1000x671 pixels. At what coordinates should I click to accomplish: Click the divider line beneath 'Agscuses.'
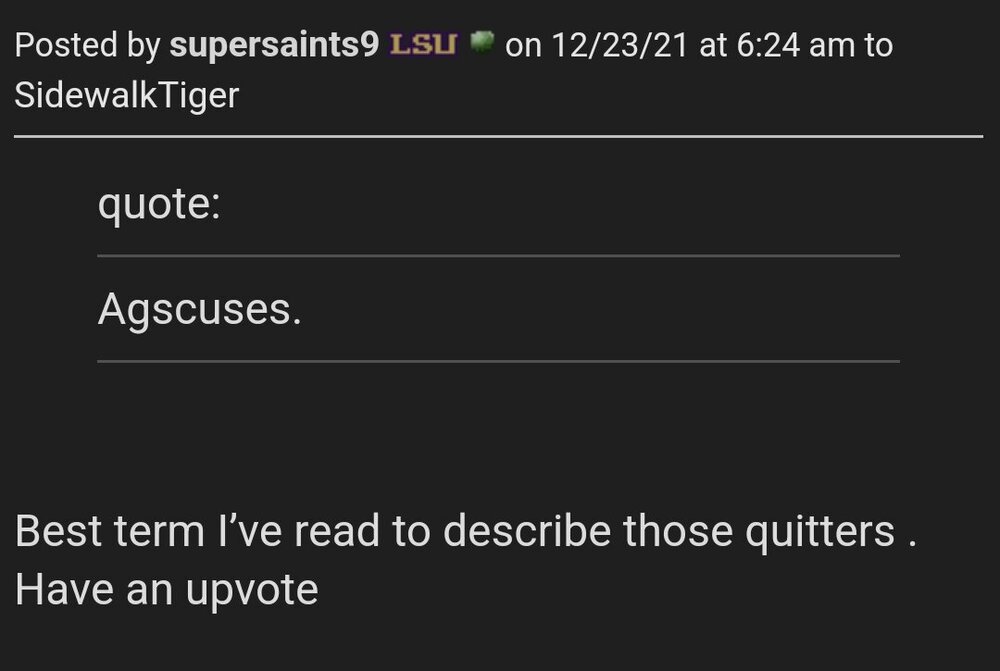pyautogui.click(x=498, y=361)
